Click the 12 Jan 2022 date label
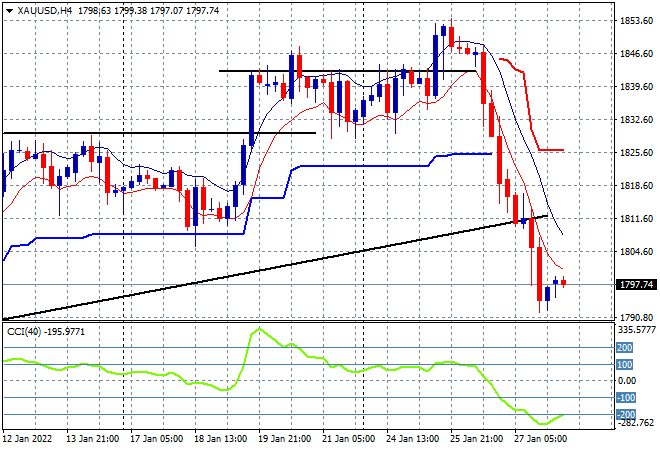The height and width of the screenshot is (450, 660). [x=27, y=439]
